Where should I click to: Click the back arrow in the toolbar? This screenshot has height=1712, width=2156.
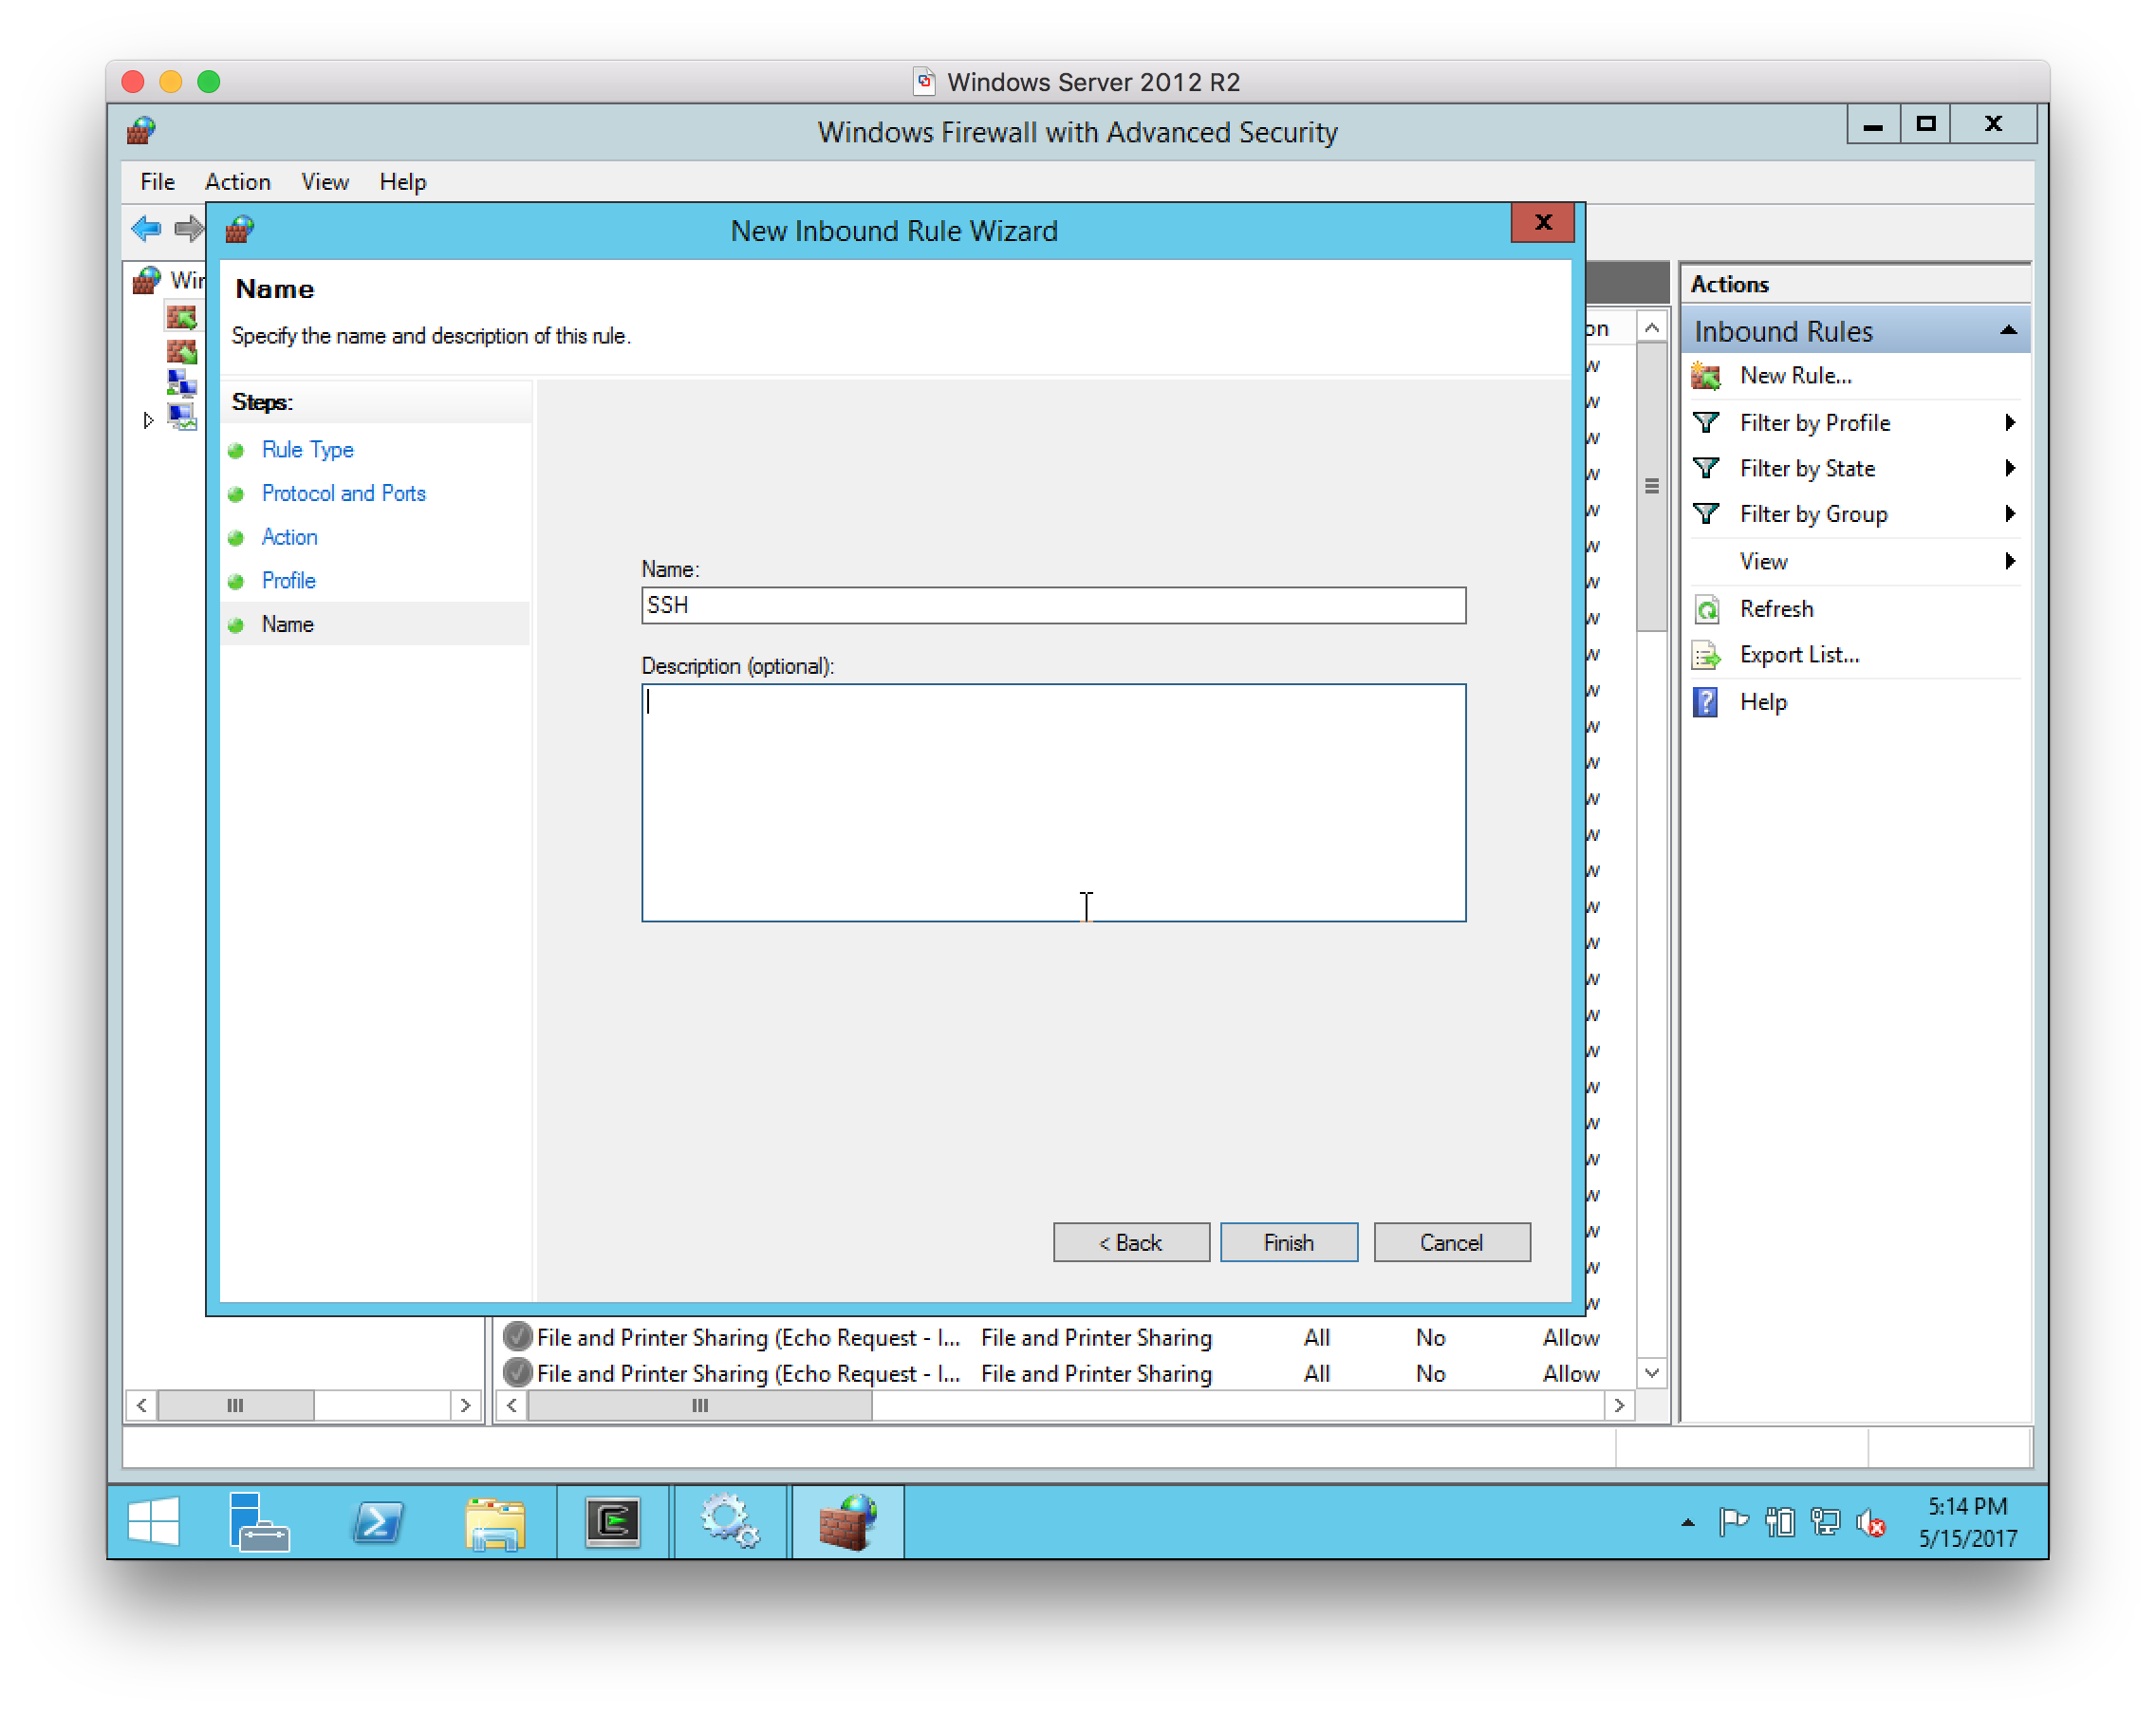point(146,229)
